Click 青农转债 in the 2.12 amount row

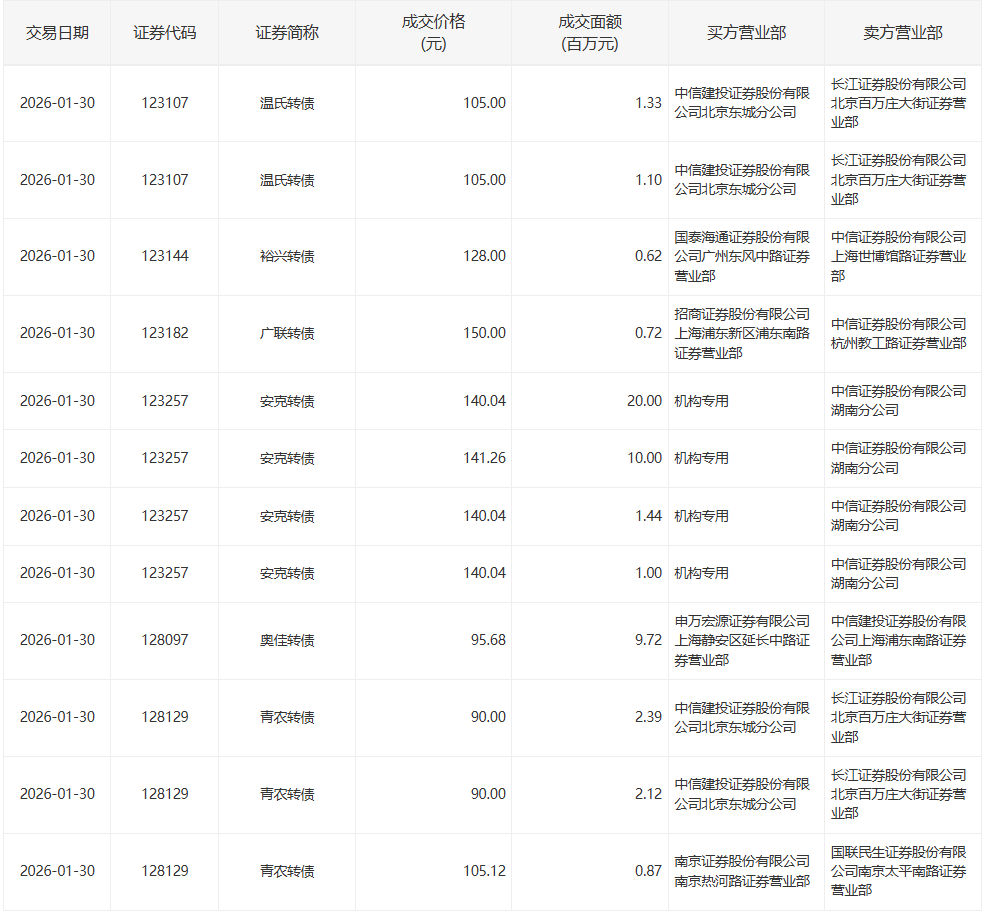click(x=287, y=794)
